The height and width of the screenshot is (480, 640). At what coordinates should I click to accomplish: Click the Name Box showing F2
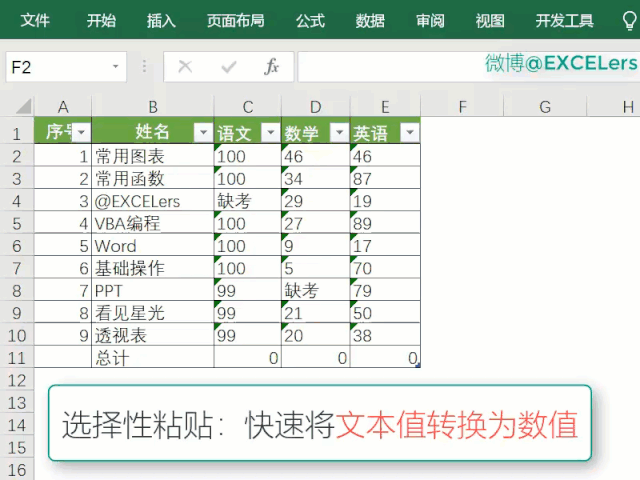[x=66, y=67]
